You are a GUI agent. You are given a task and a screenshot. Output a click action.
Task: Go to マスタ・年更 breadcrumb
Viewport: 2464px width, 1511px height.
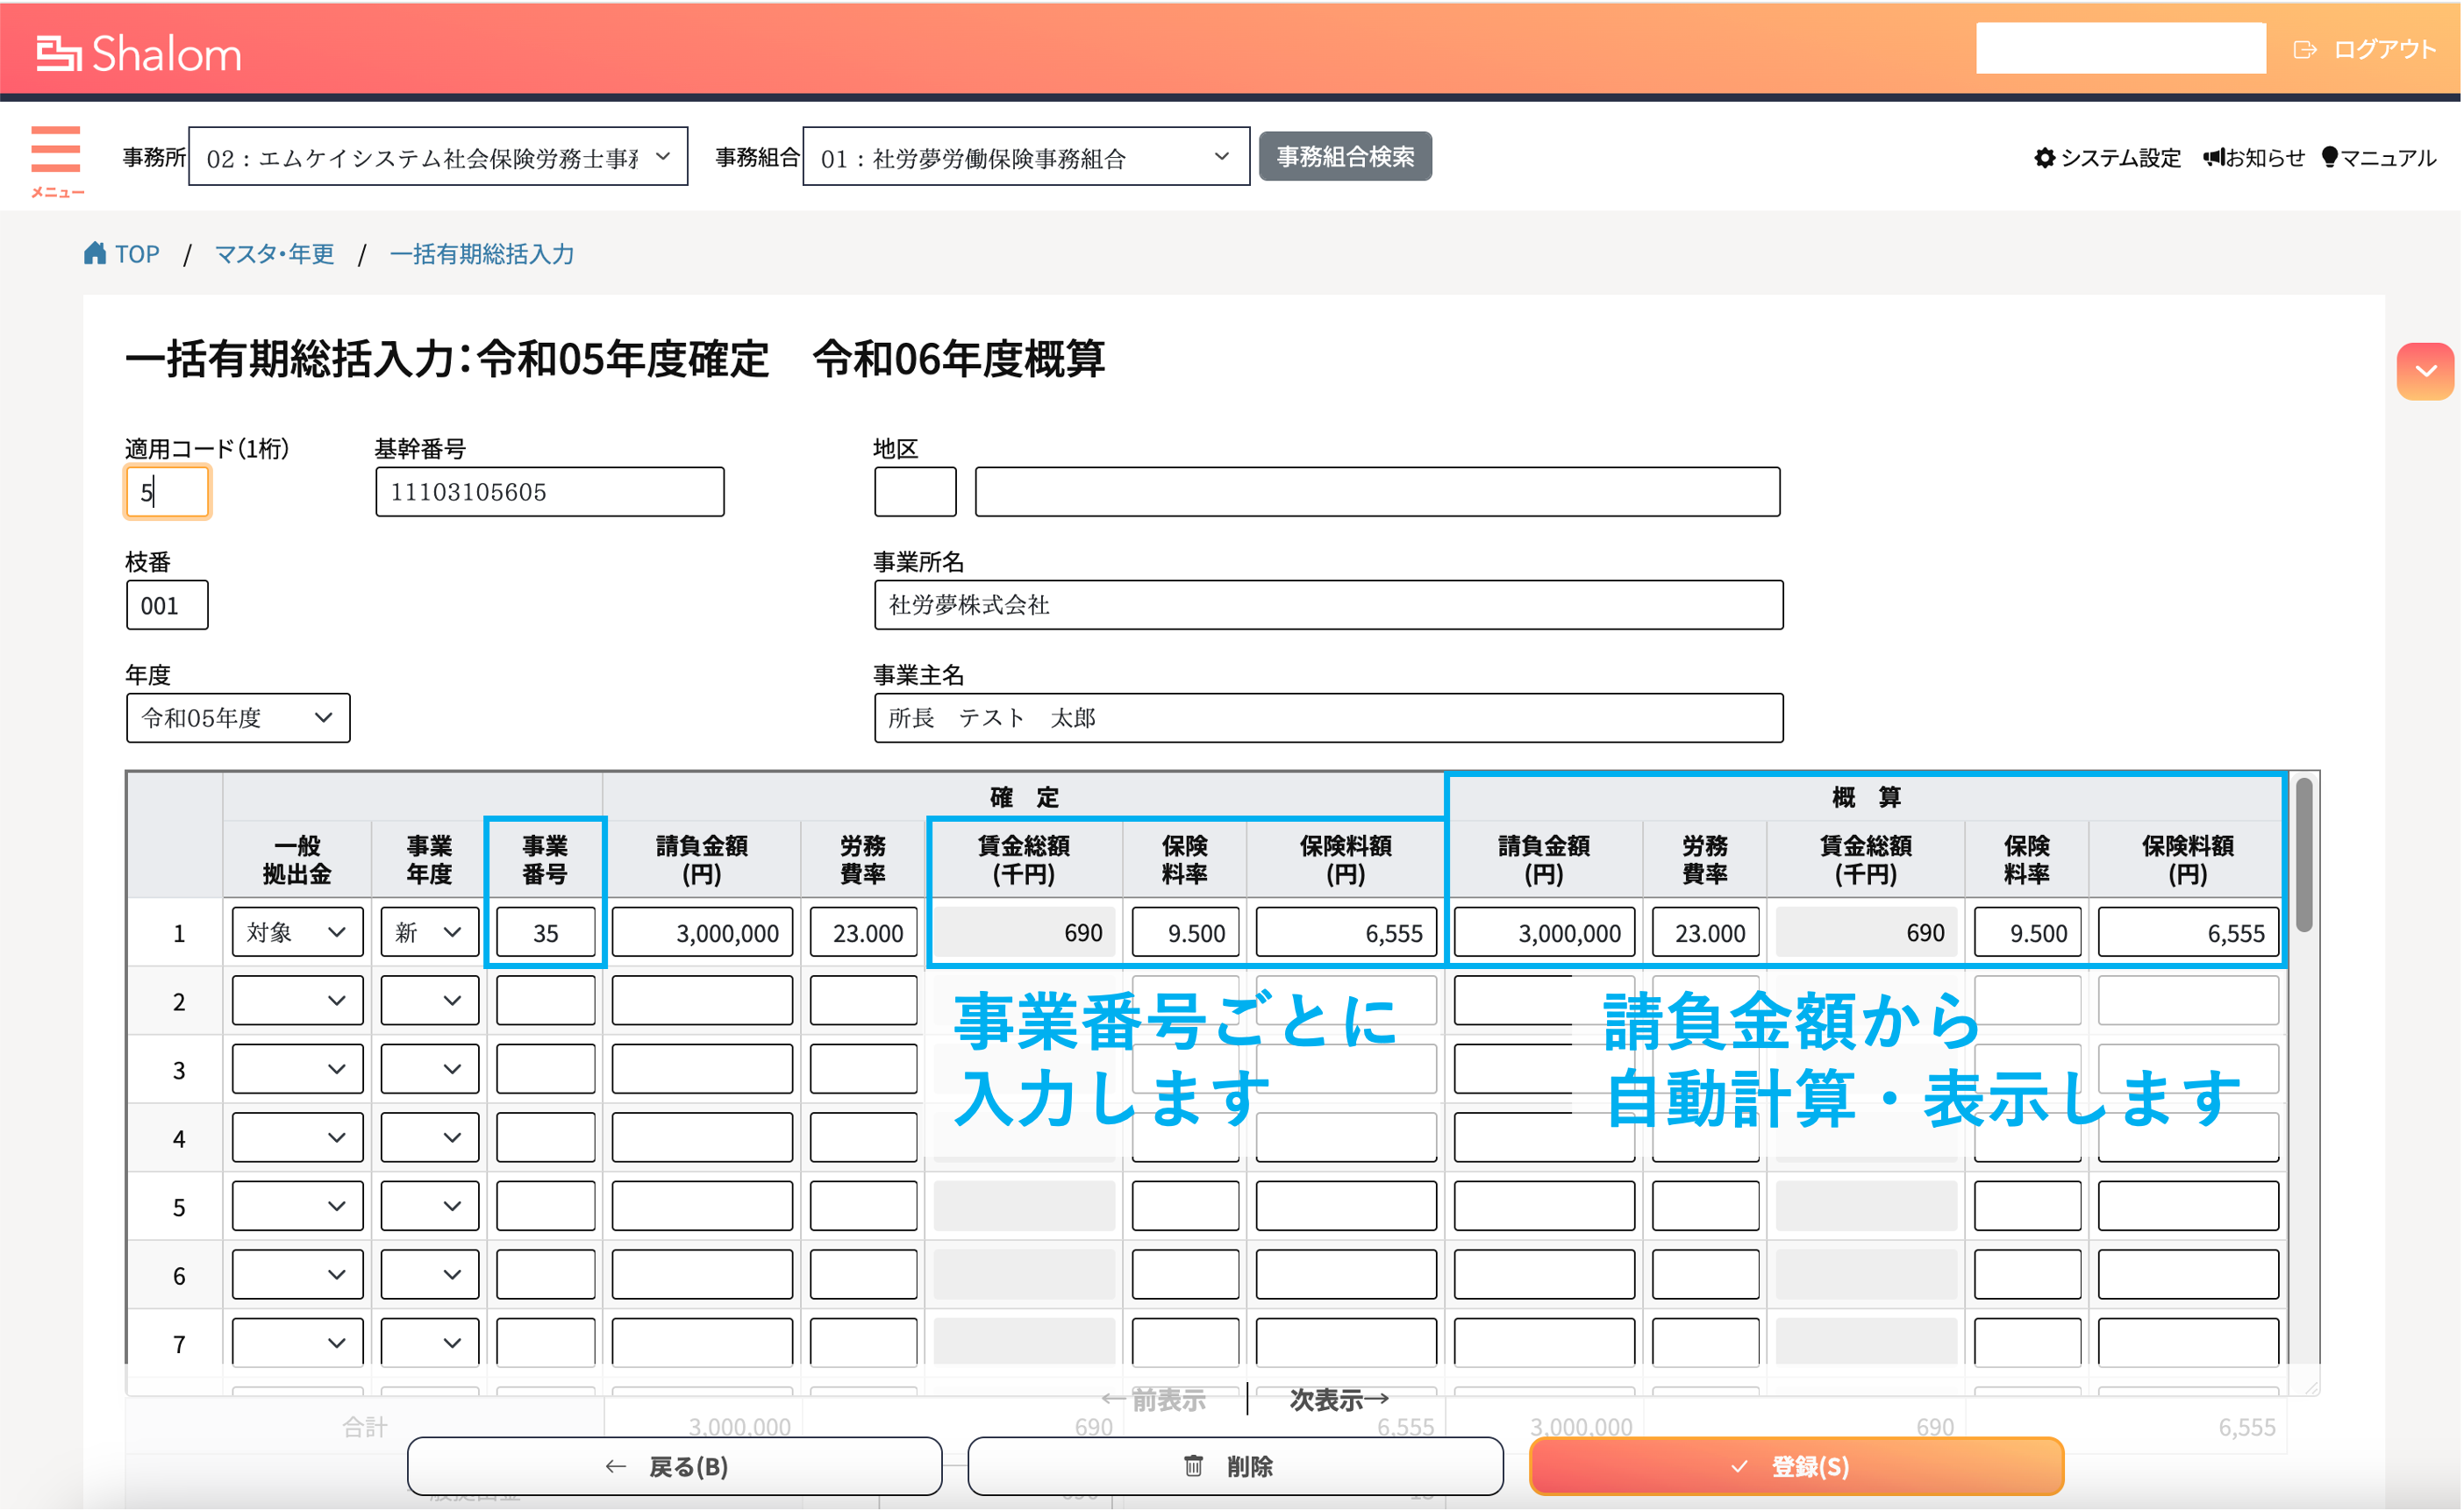coord(275,254)
